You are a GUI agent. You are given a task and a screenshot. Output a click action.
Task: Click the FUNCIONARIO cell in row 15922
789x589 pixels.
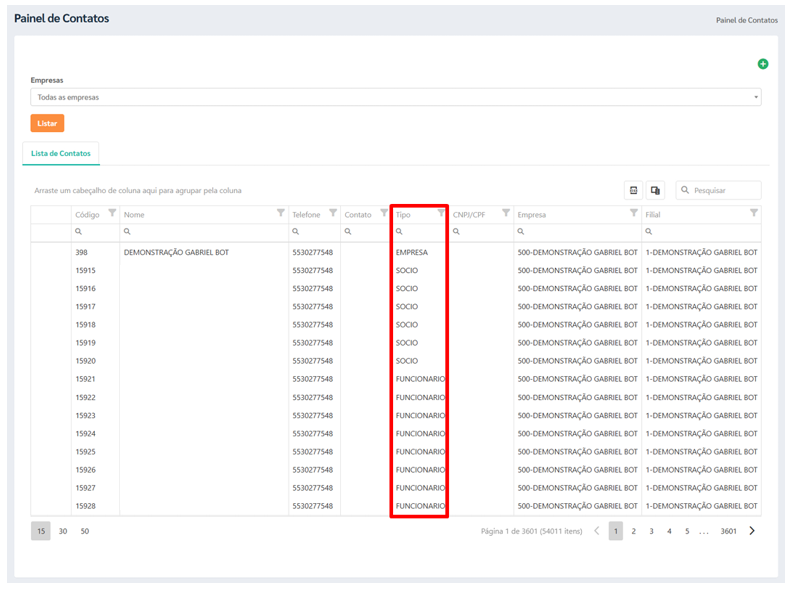[421, 397]
